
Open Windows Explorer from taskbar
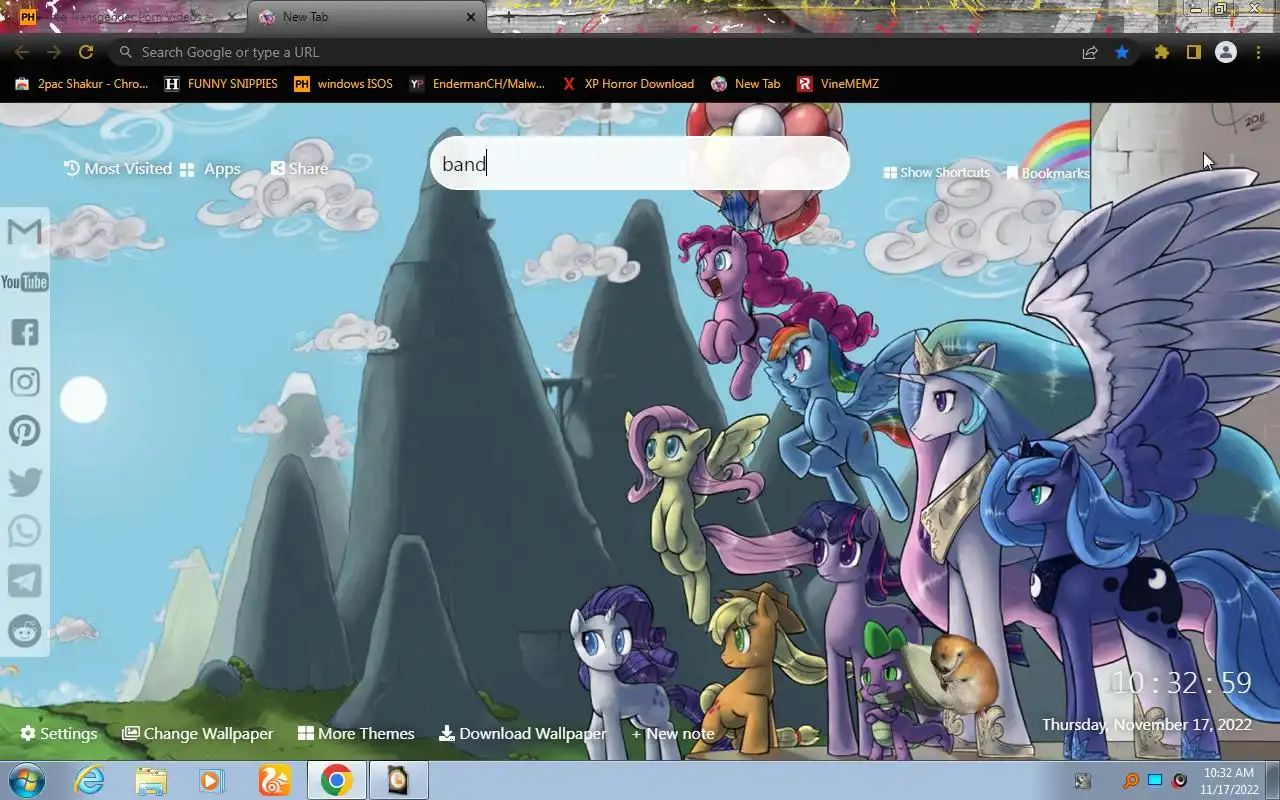[151, 780]
